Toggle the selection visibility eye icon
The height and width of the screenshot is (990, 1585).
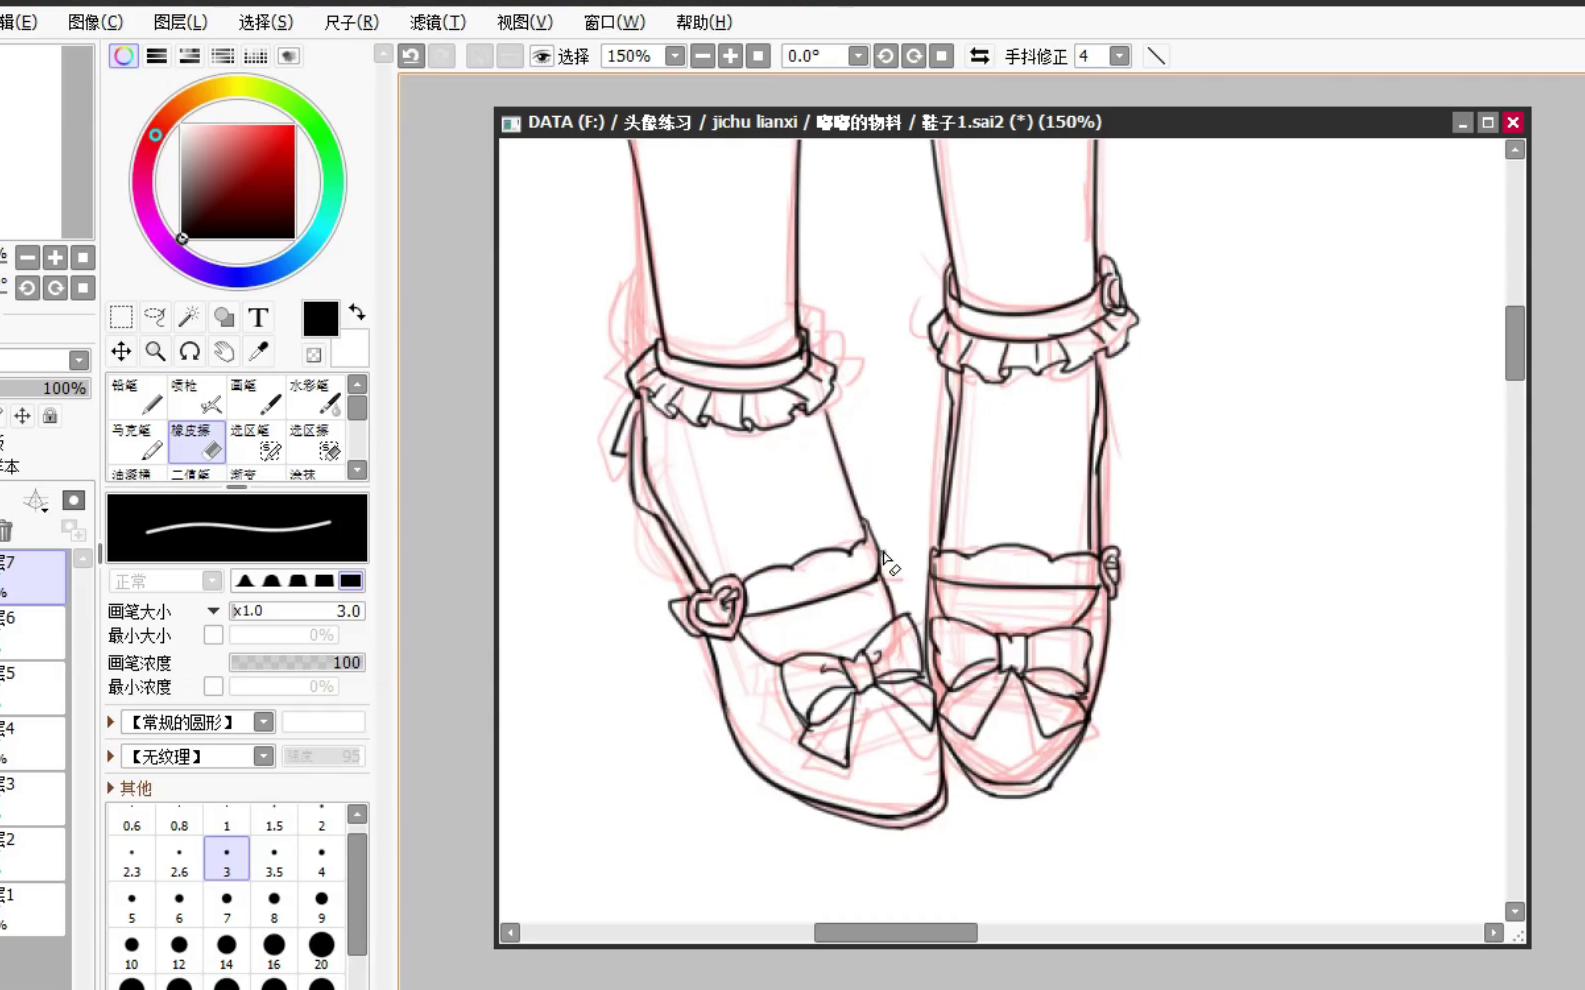click(x=541, y=56)
